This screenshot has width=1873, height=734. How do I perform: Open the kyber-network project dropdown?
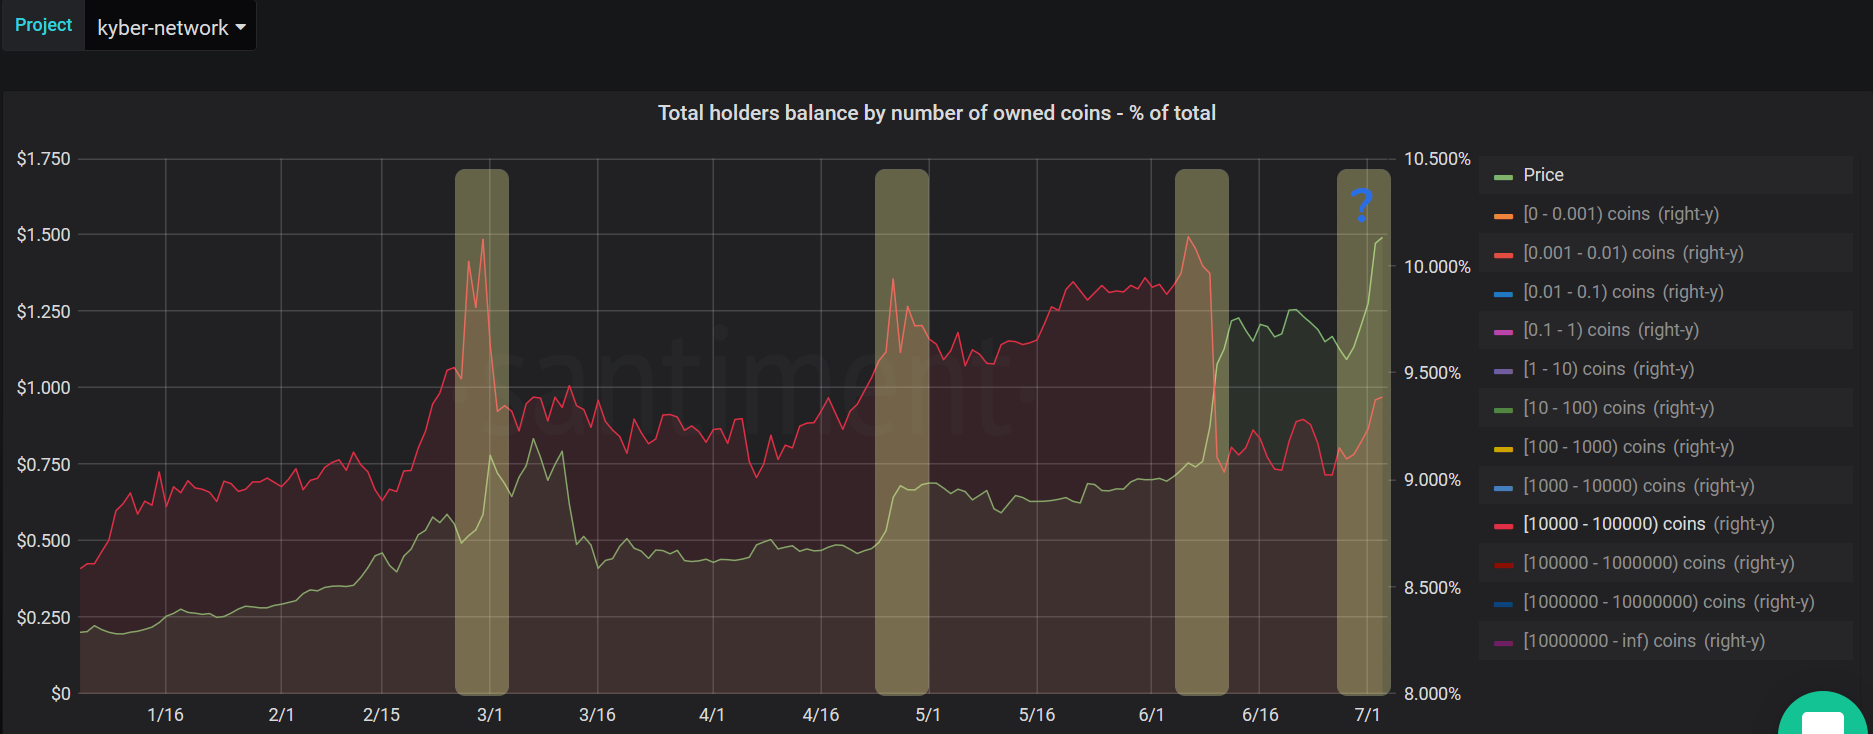[x=171, y=27]
